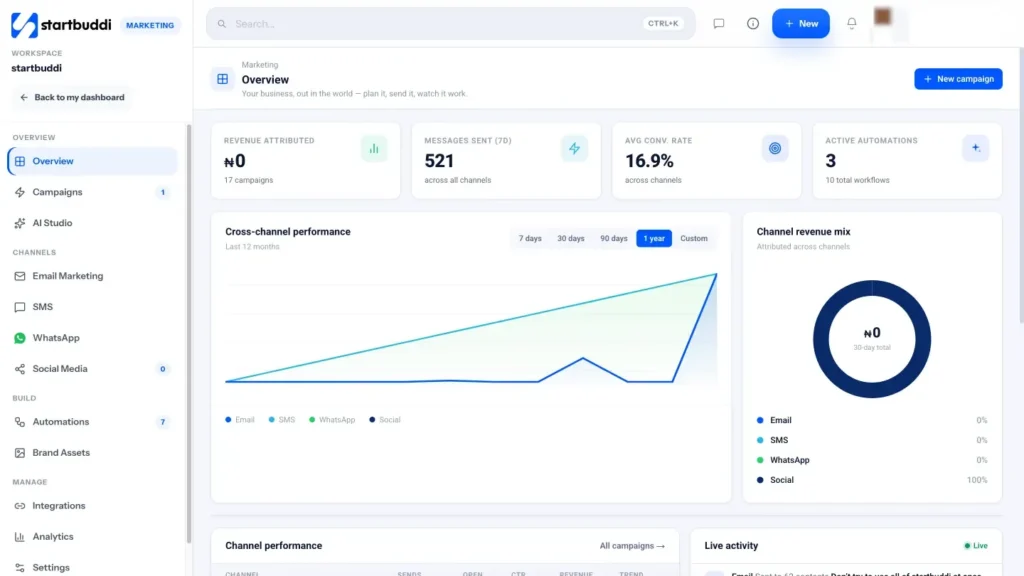Screen dimensions: 1024x576
Task: Click the Brand Assets image icon
Action: tap(20, 453)
